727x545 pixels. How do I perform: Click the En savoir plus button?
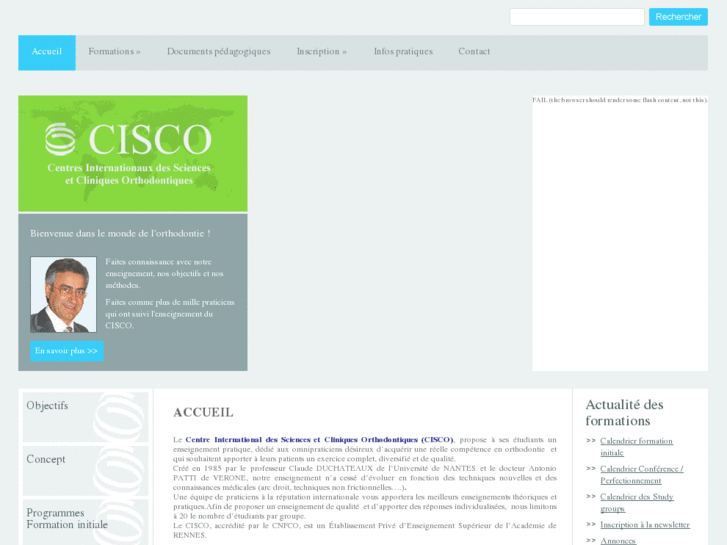click(67, 351)
